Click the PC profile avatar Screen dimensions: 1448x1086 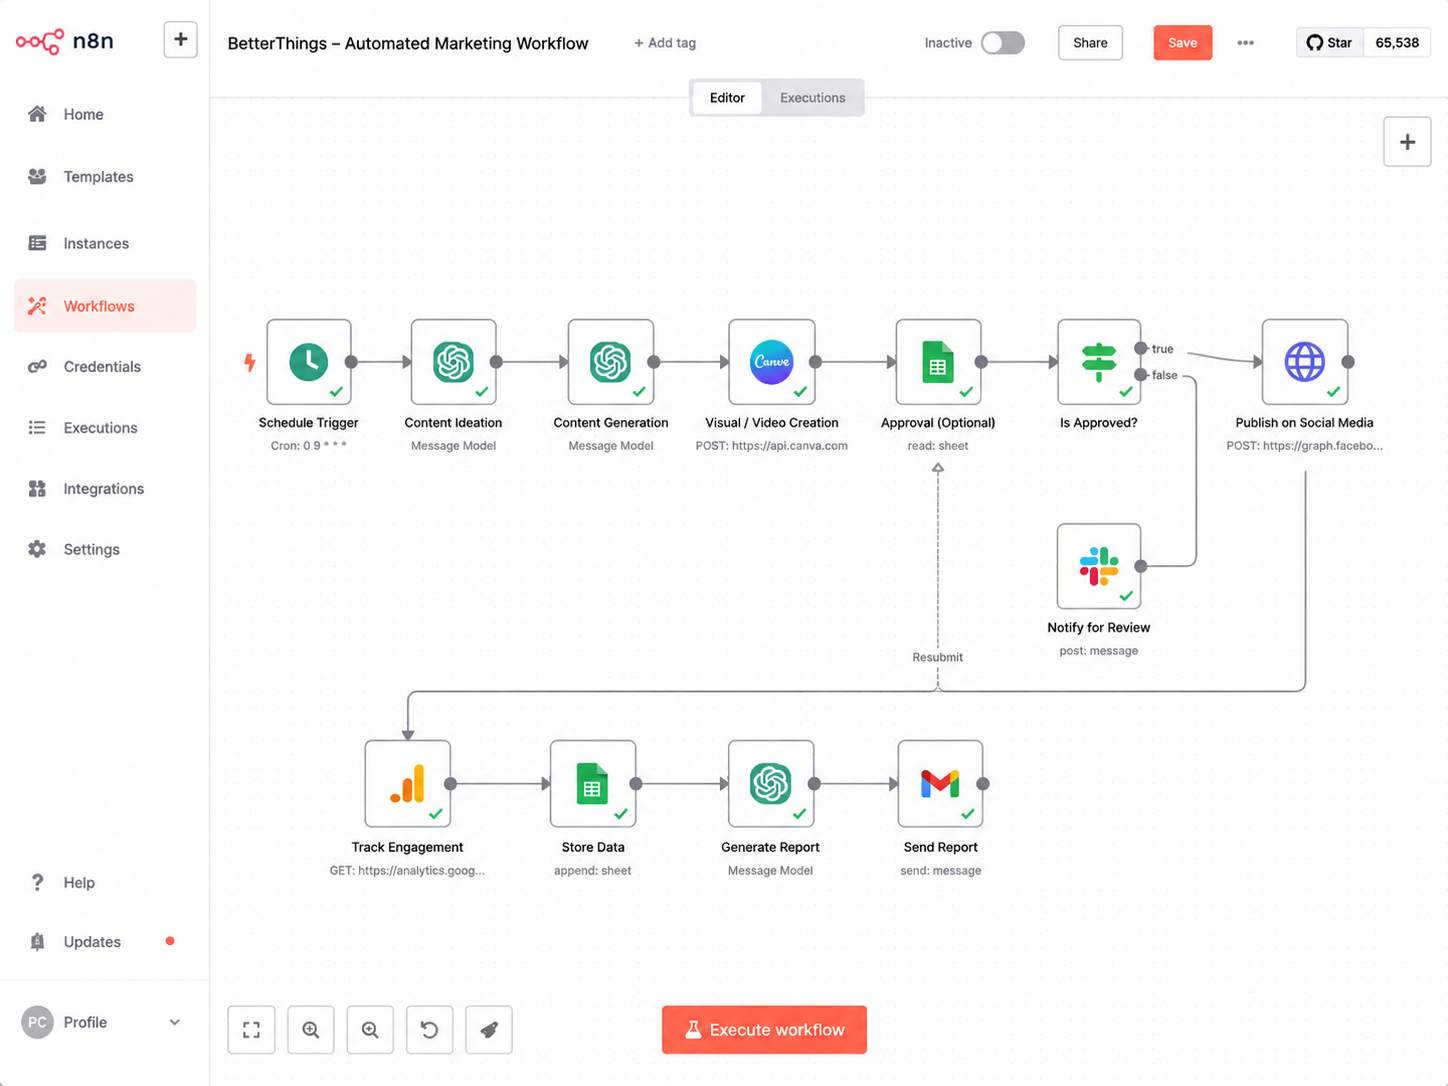tap(37, 1022)
